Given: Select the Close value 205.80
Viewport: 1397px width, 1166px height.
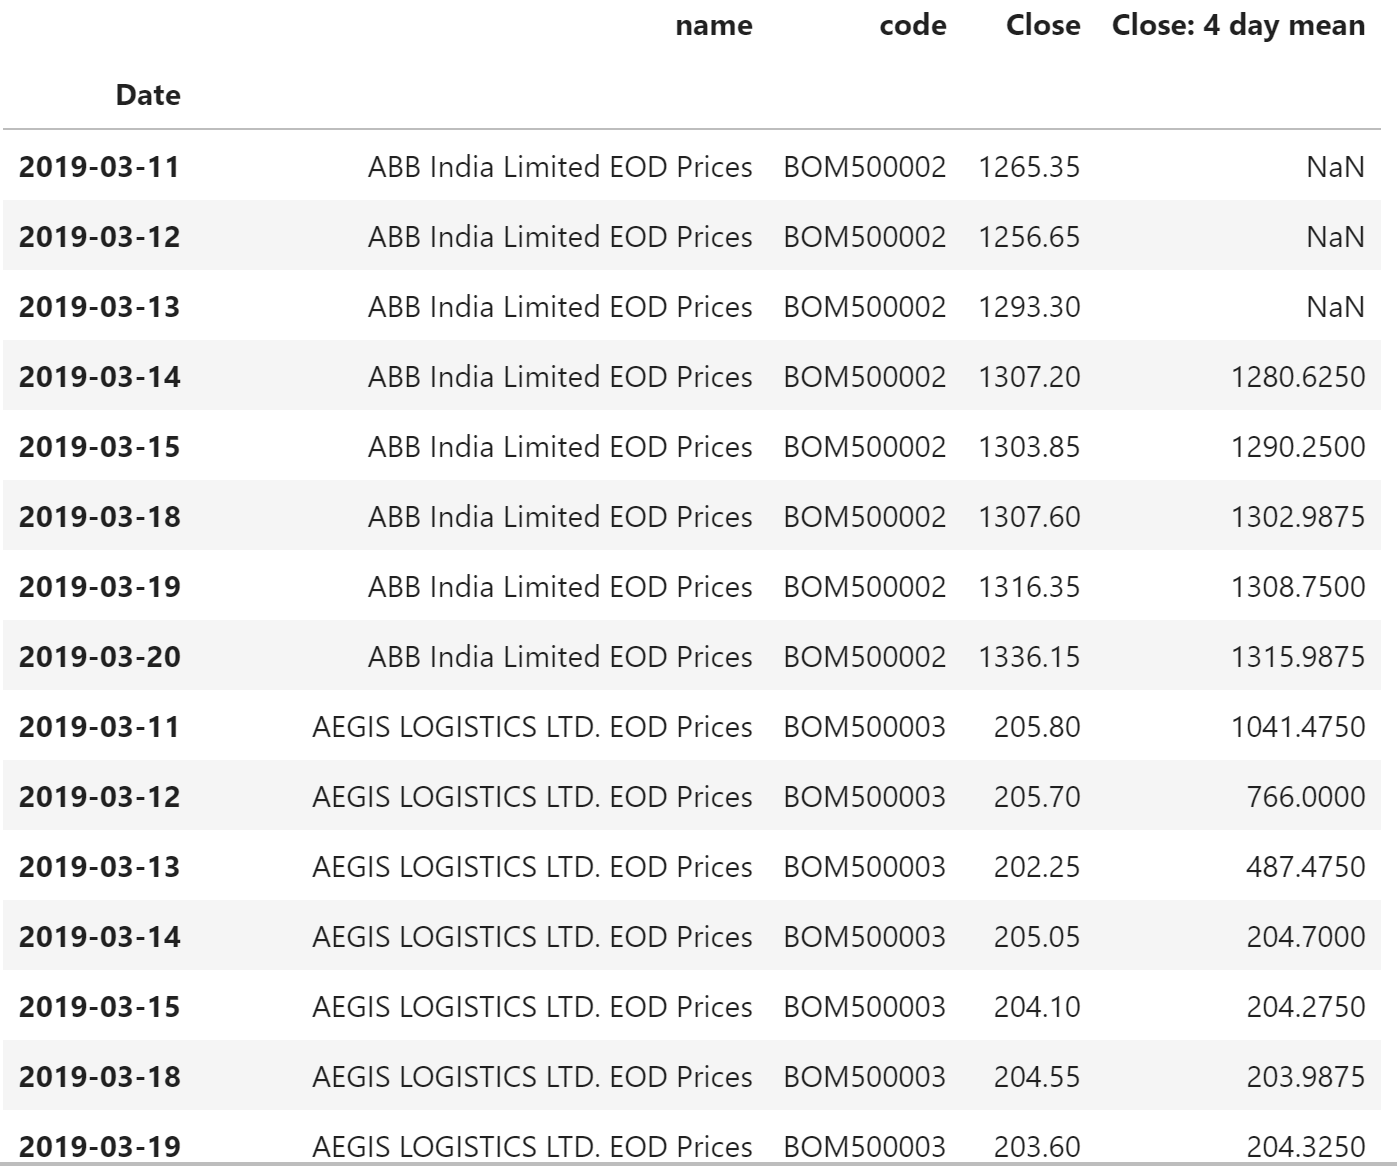Looking at the screenshot, I should (1036, 727).
